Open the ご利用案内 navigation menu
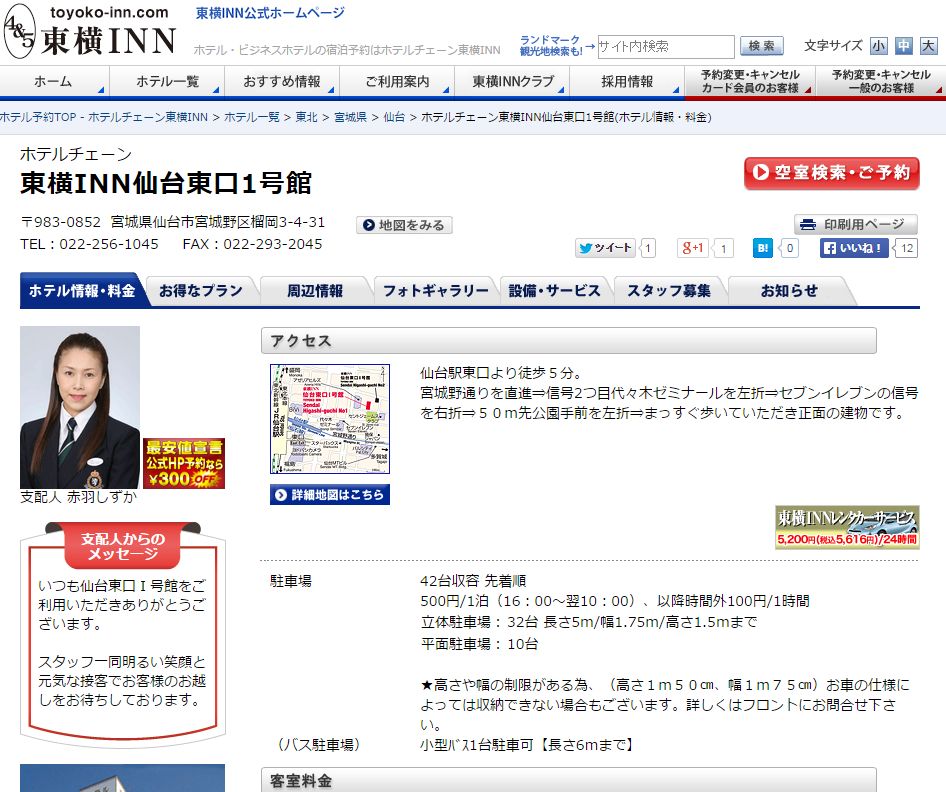This screenshot has height=792, width=946. coord(397,81)
